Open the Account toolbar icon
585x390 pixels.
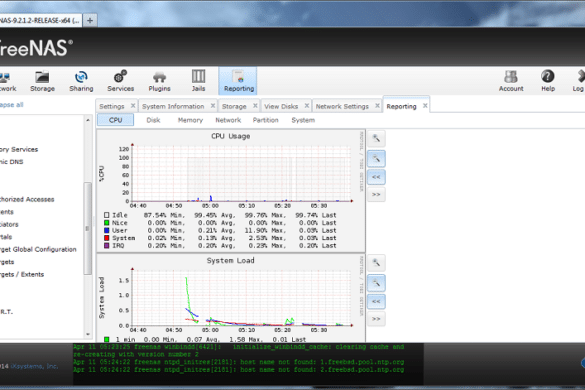point(511,81)
